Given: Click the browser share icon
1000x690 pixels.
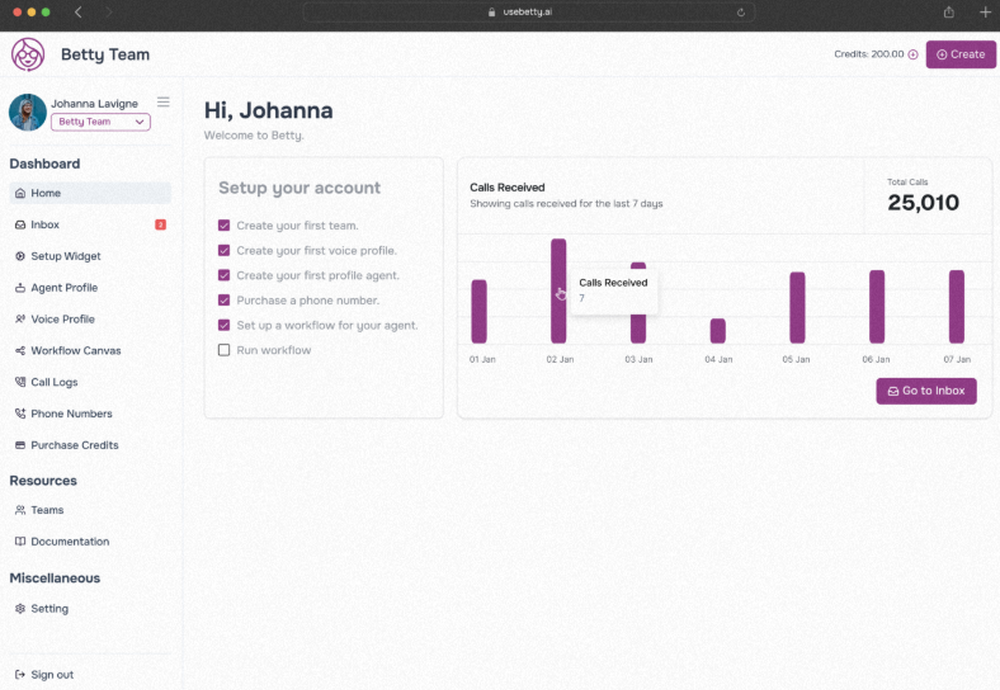Looking at the screenshot, I should click(x=949, y=12).
